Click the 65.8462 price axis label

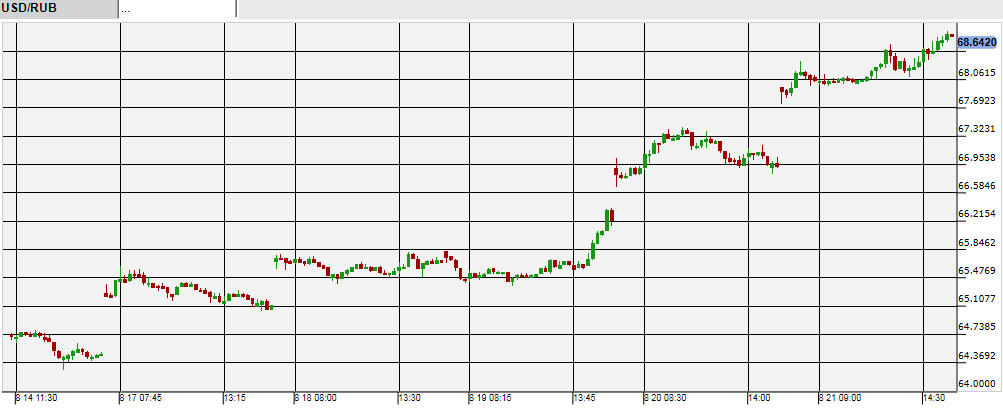977,242
